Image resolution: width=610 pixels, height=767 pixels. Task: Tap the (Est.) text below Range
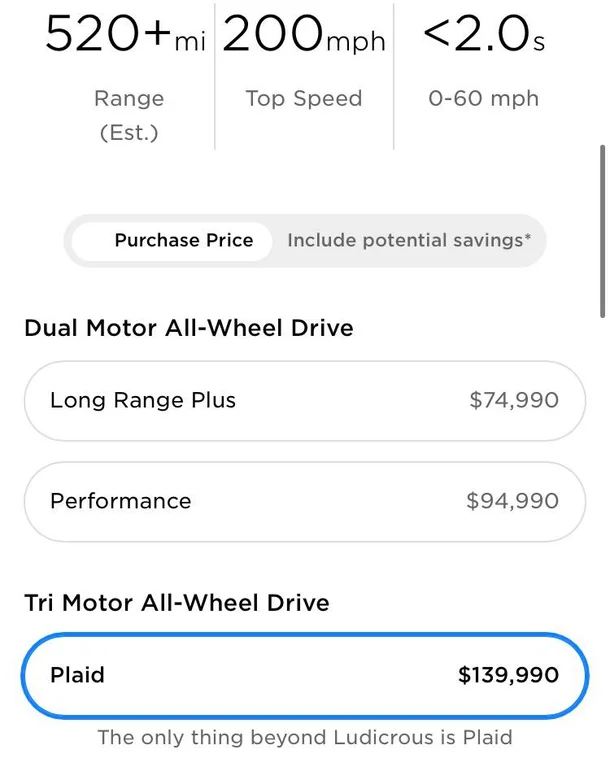[x=129, y=133]
